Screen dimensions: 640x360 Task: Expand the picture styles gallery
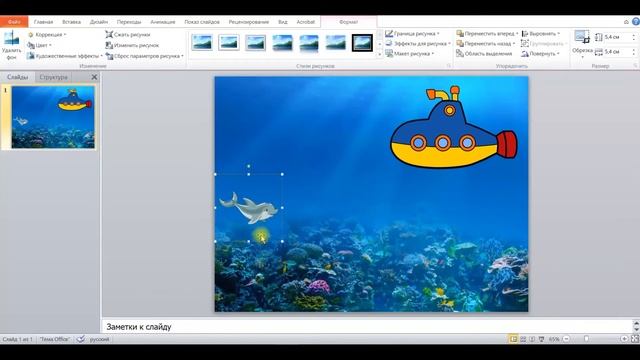pos(380,54)
